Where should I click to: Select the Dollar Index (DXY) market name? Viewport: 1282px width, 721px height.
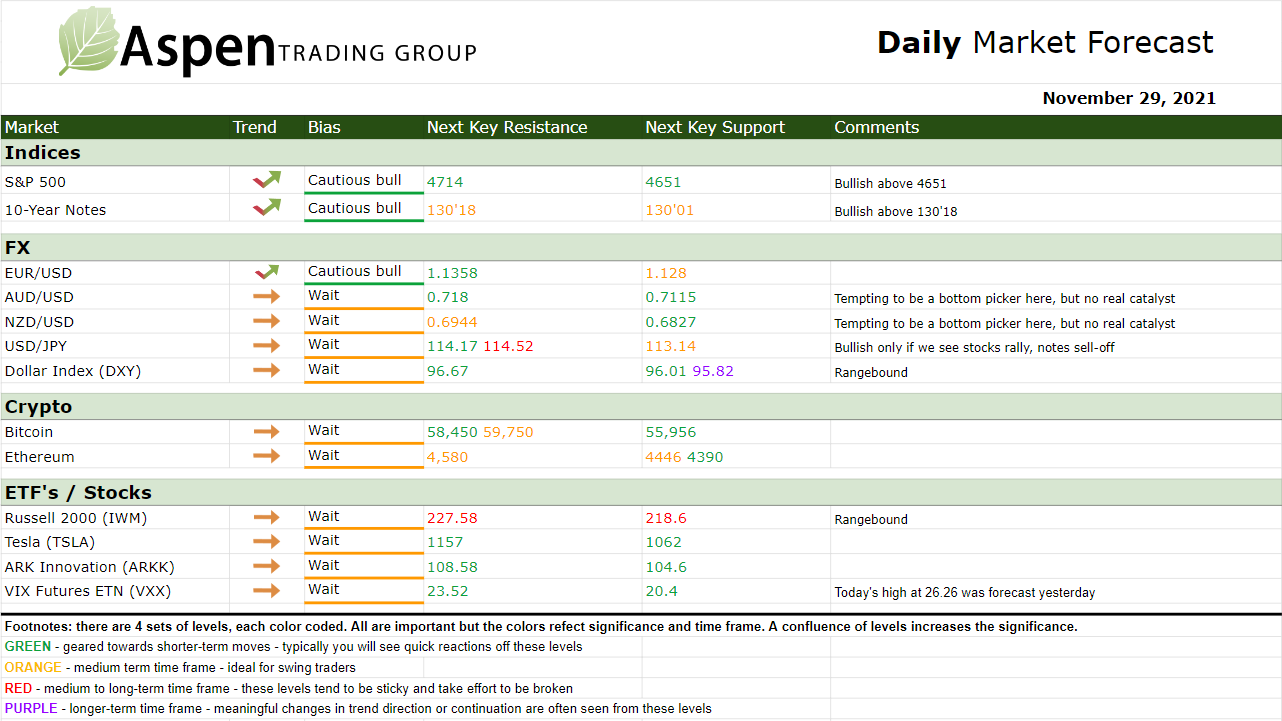point(73,371)
